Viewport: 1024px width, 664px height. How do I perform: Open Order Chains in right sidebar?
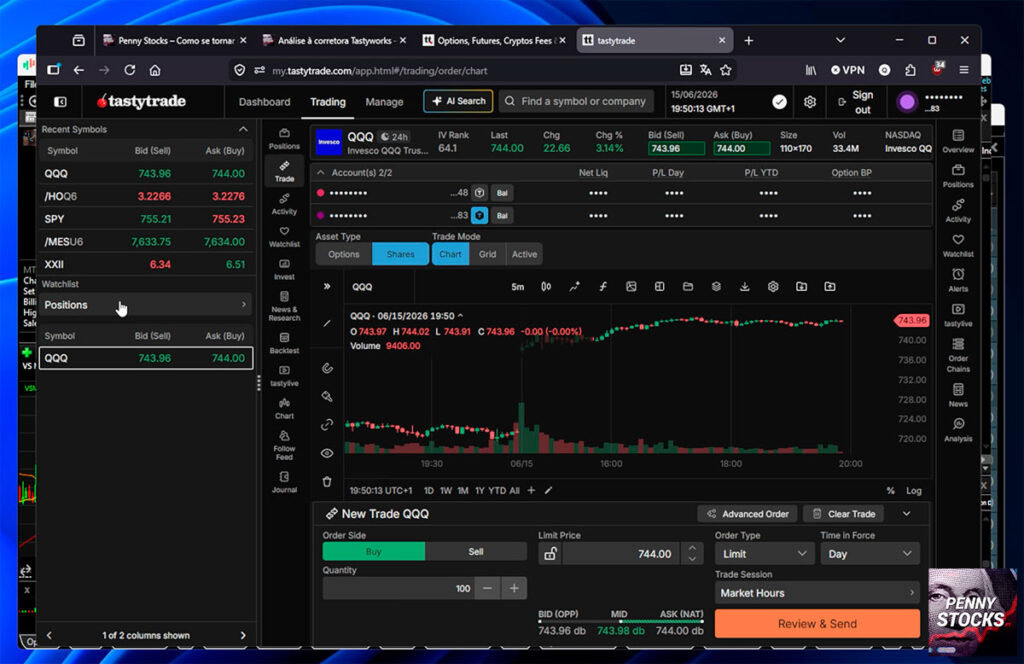point(958,355)
